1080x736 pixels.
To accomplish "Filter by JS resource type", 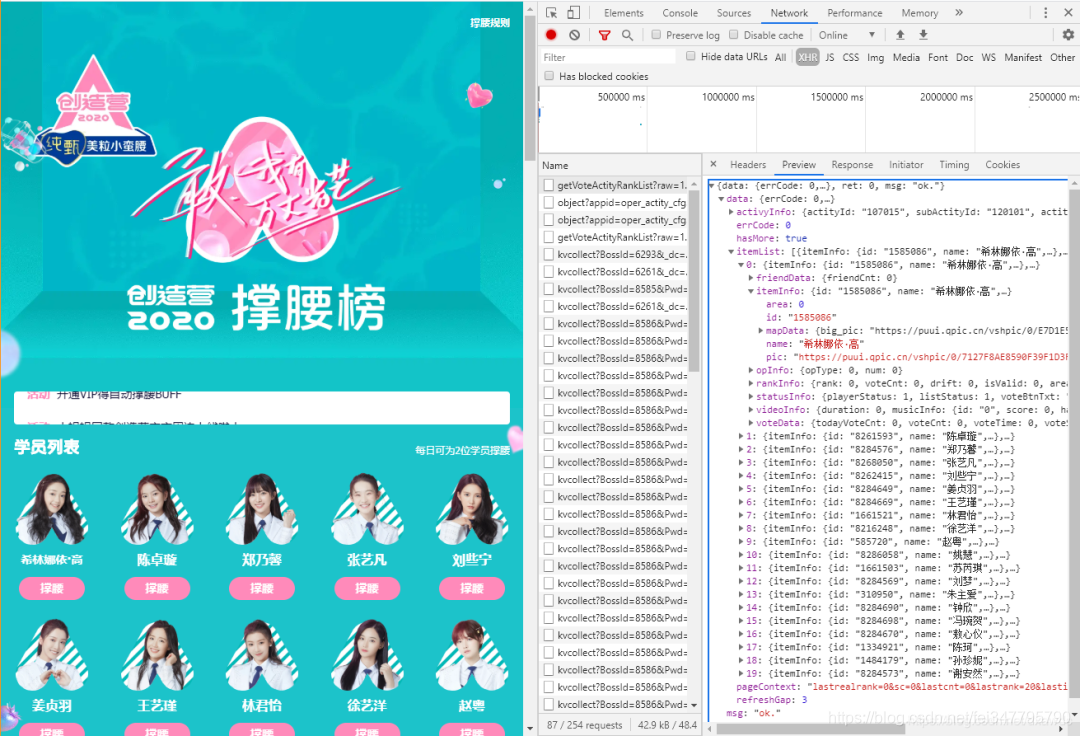I will [x=829, y=57].
